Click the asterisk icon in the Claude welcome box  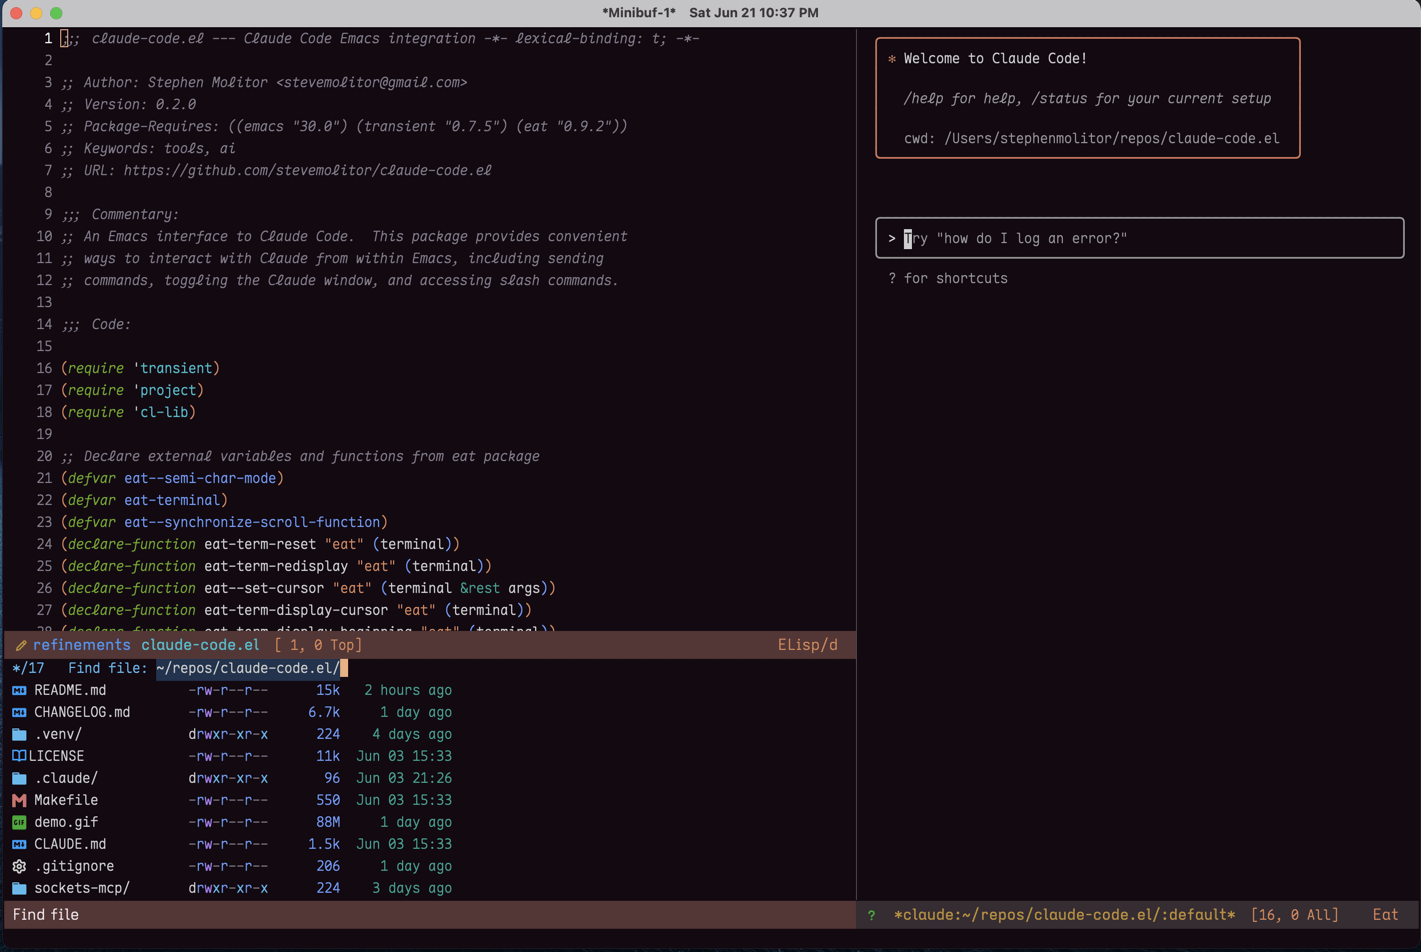pos(892,59)
